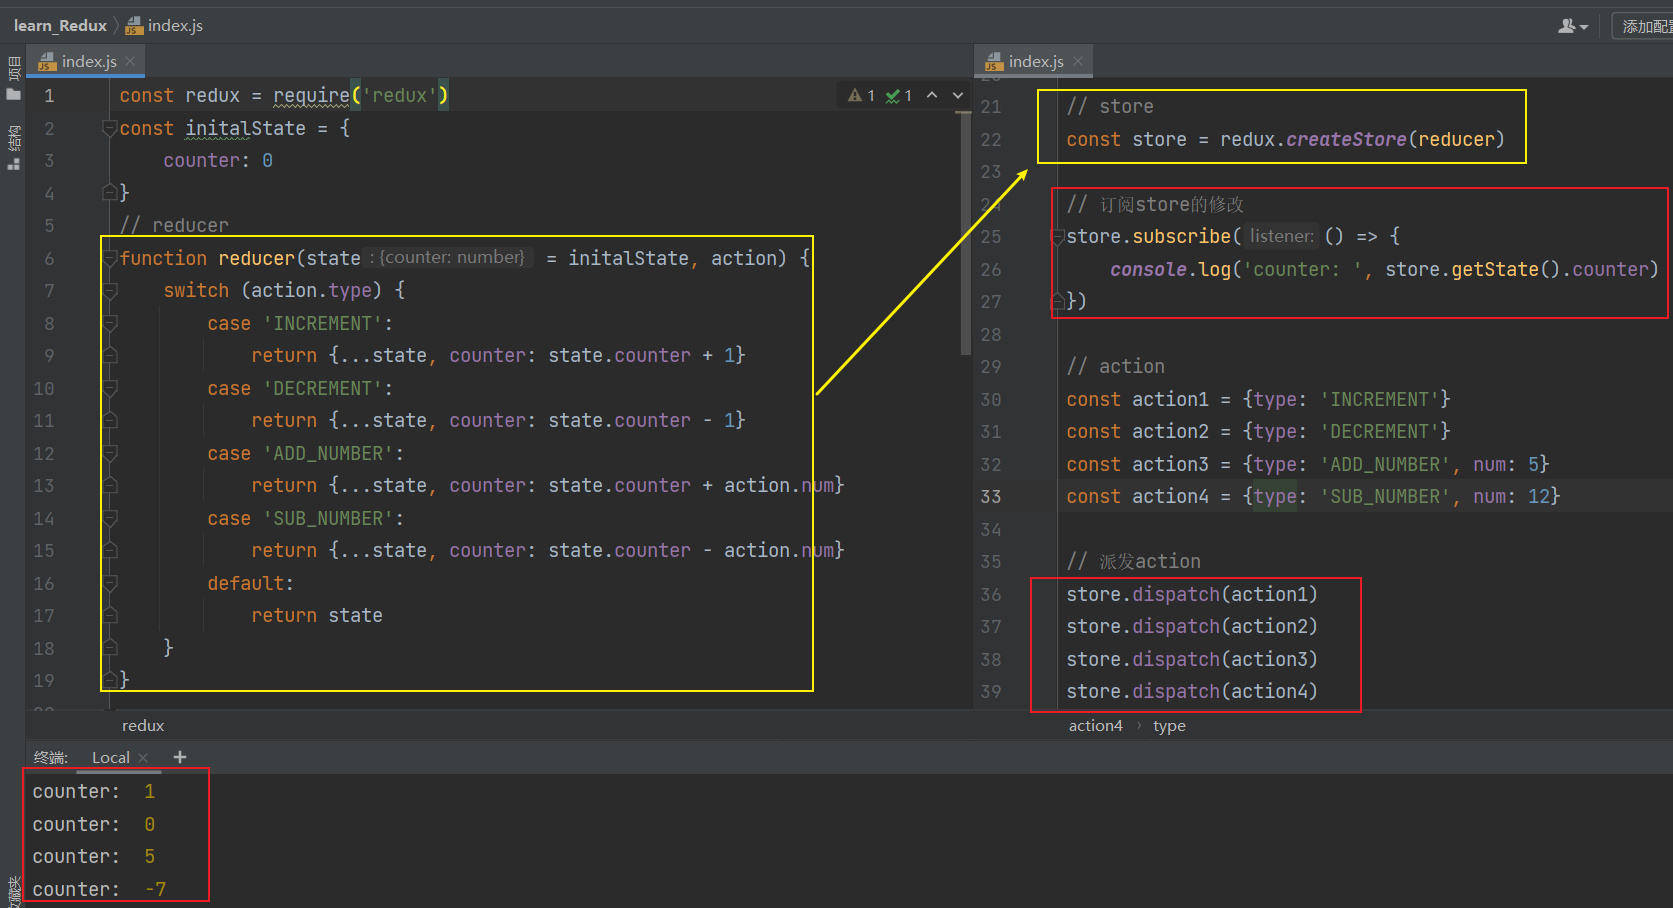The height and width of the screenshot is (908, 1673).
Task: Click the fold end marker at line 4
Action: tap(110, 192)
